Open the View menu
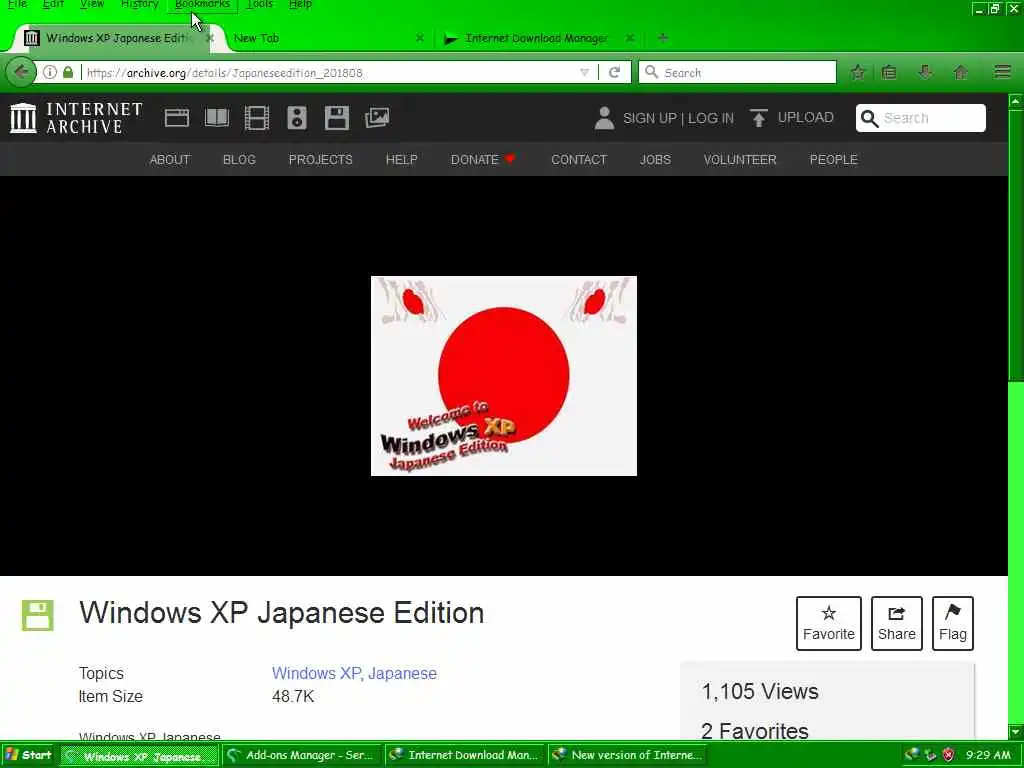Image resolution: width=1024 pixels, height=768 pixels. point(92,4)
